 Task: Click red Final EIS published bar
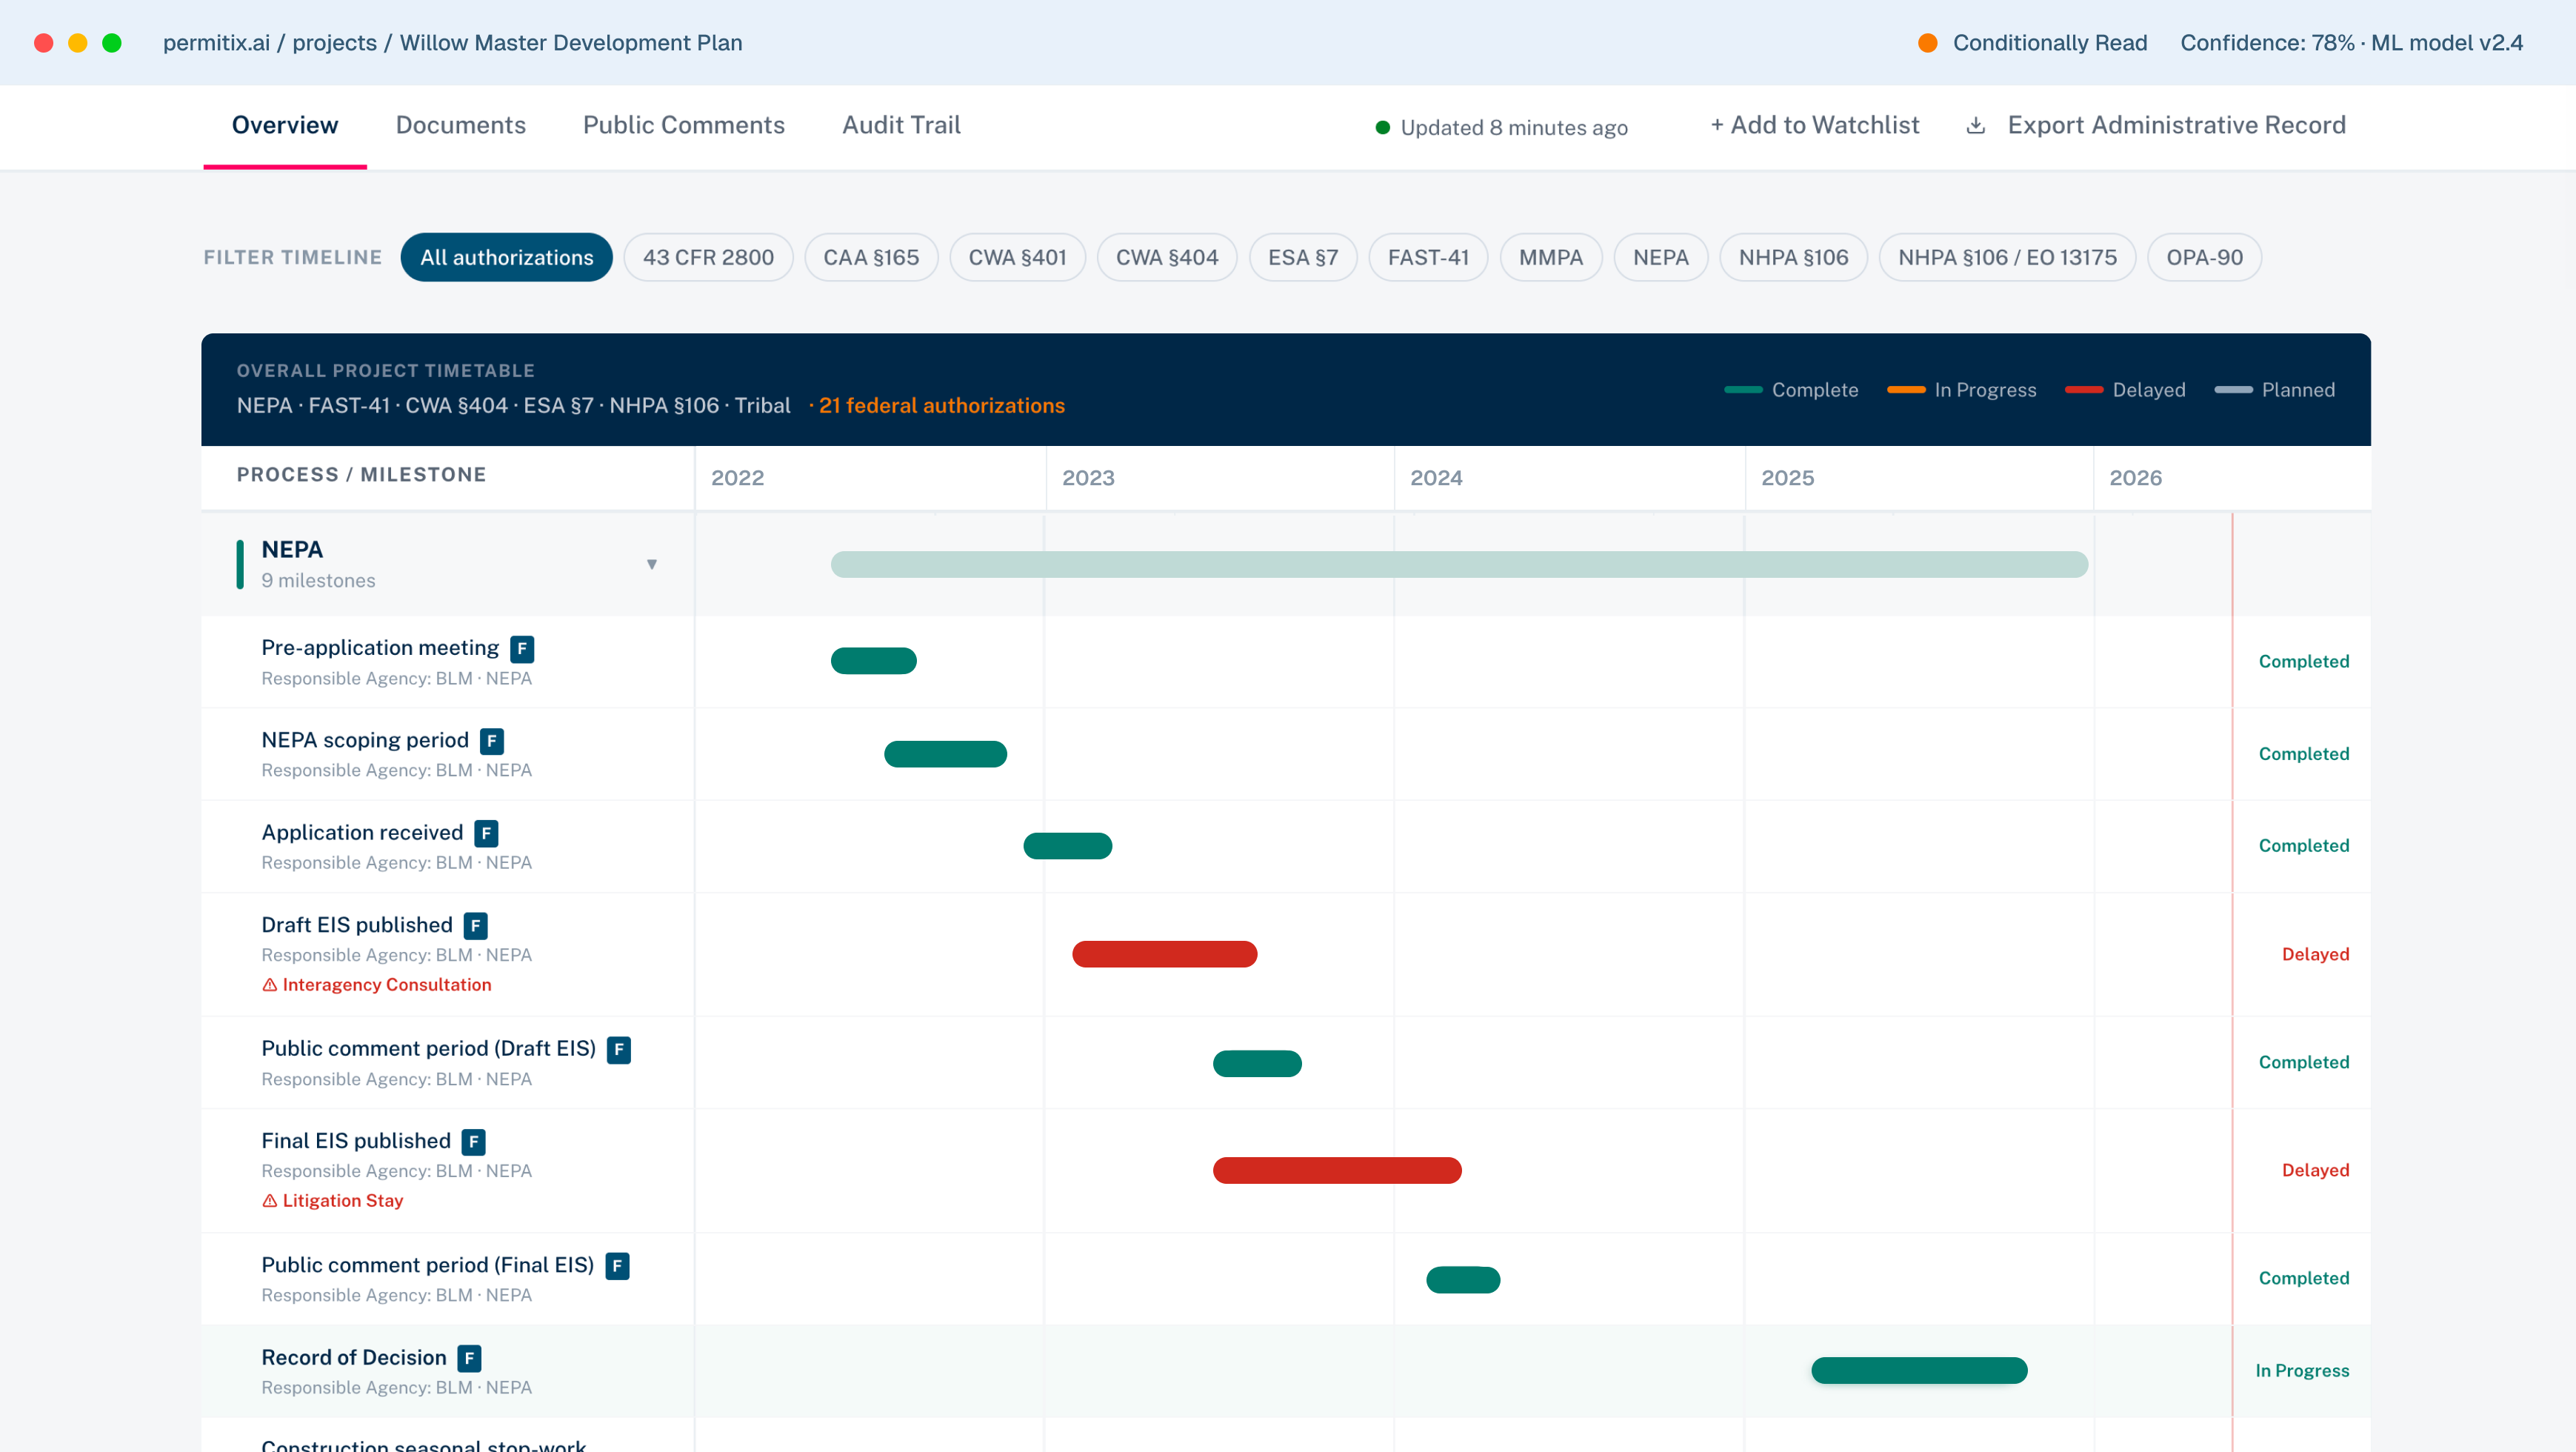(x=1337, y=1170)
